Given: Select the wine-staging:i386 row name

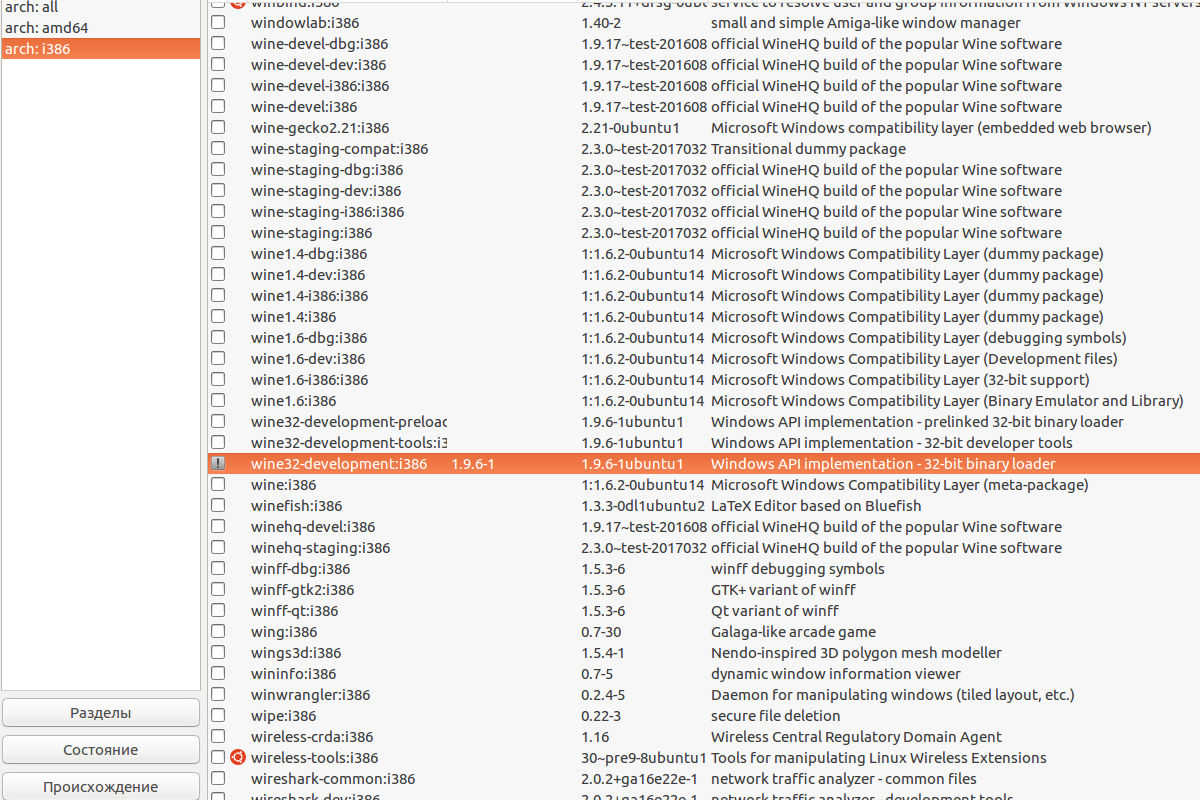Looking at the screenshot, I should (311, 232).
